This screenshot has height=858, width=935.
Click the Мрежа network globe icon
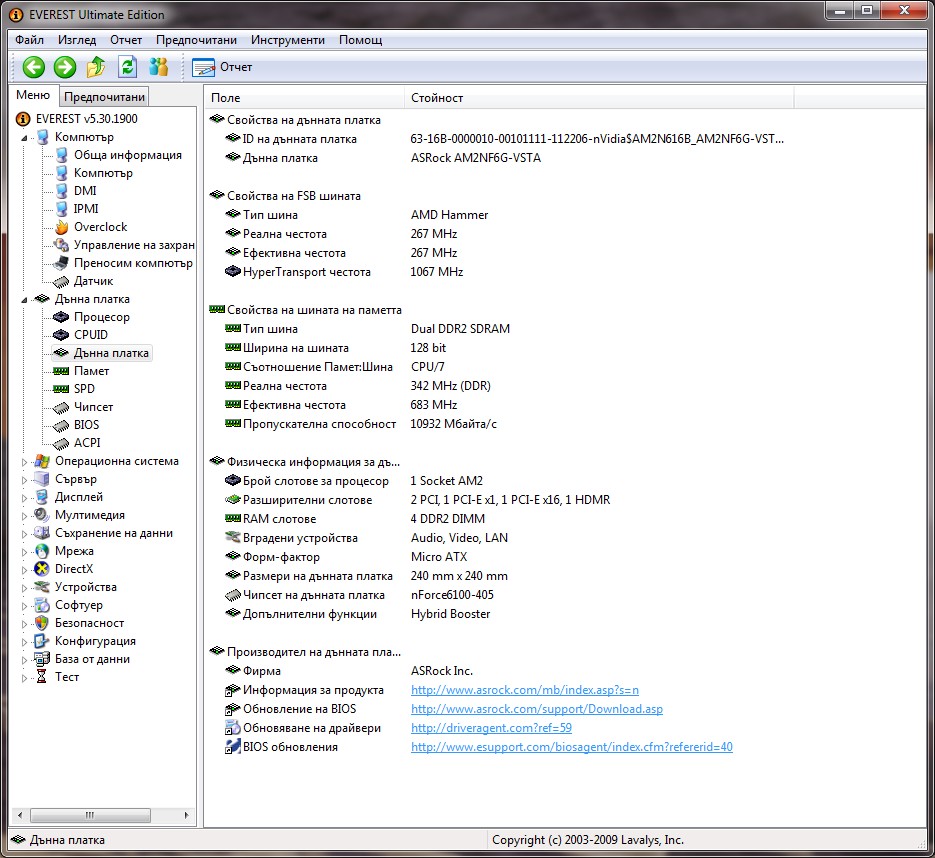pyautogui.click(x=42, y=551)
